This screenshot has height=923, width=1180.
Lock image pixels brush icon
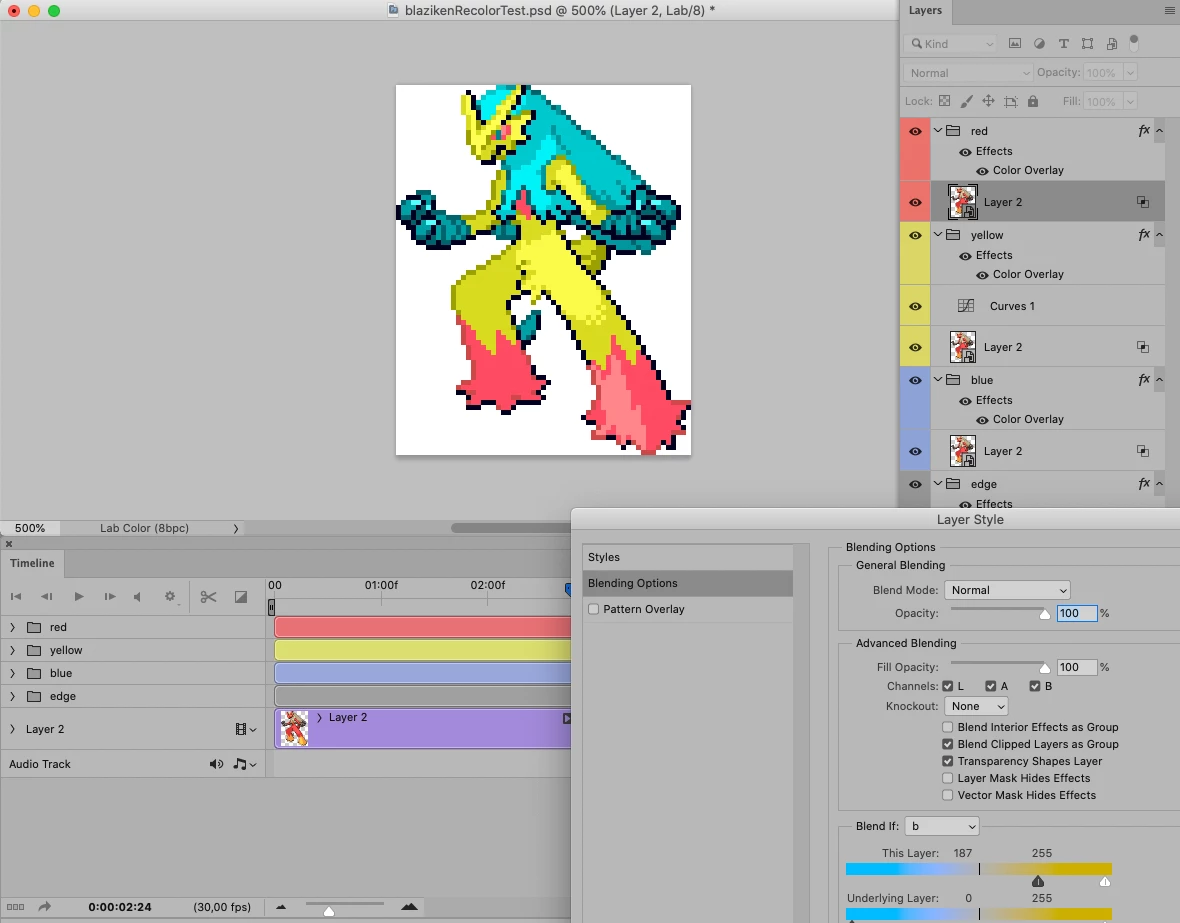[967, 101]
